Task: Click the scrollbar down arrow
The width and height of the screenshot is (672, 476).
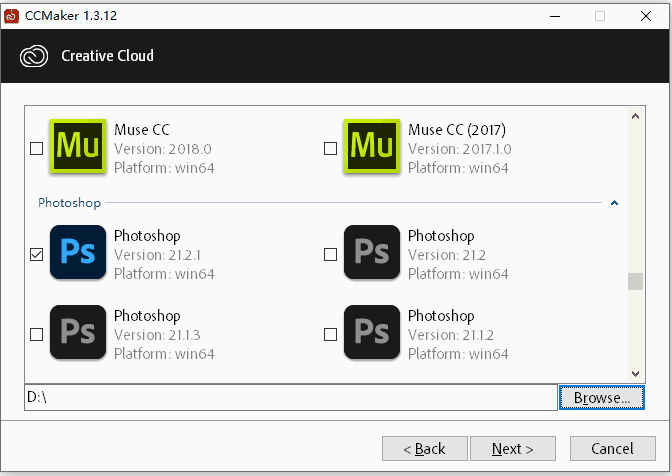Action: tap(636, 374)
